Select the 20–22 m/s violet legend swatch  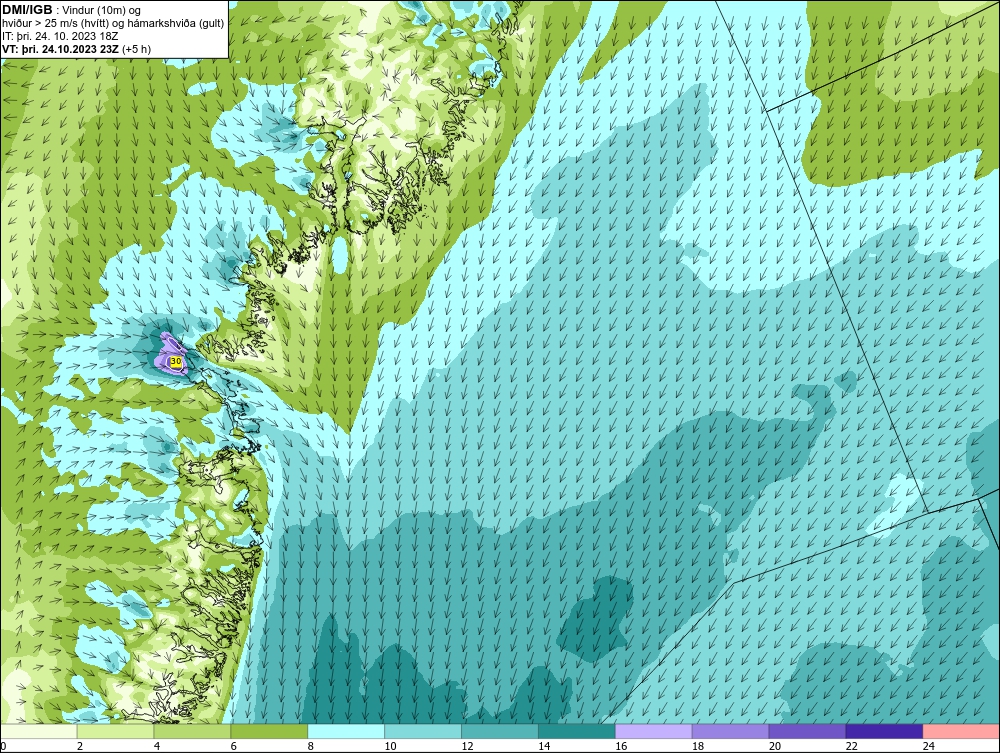pos(807,731)
